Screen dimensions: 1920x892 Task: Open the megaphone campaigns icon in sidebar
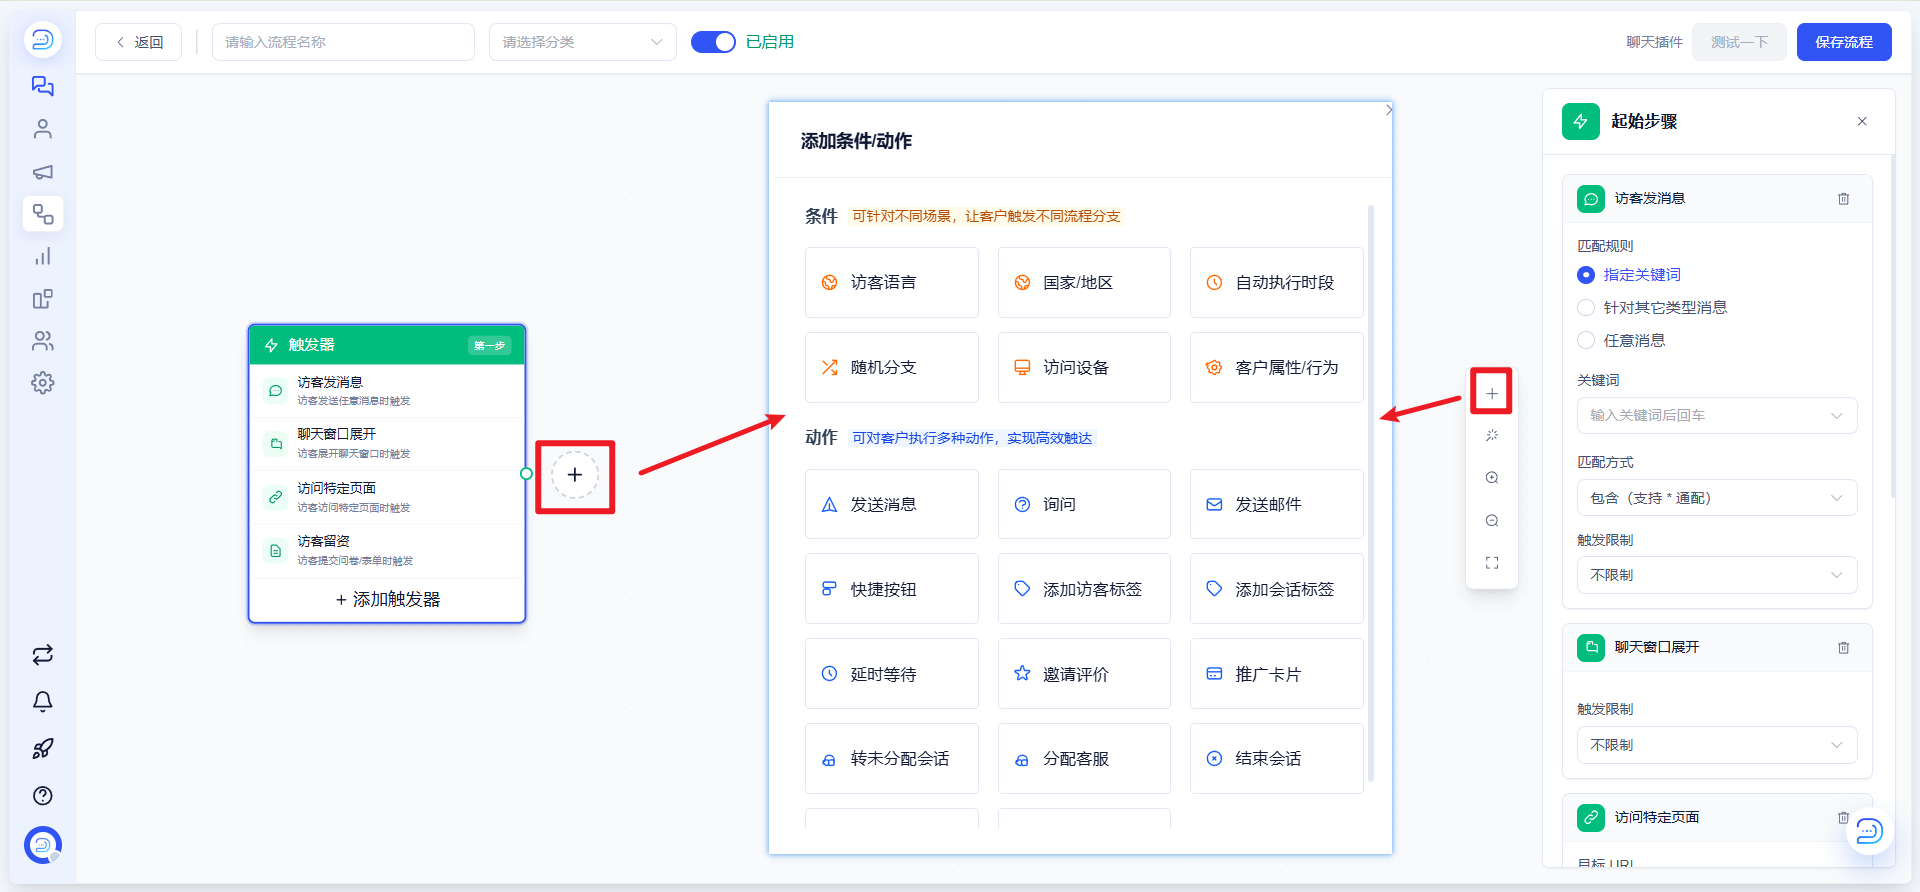click(42, 172)
